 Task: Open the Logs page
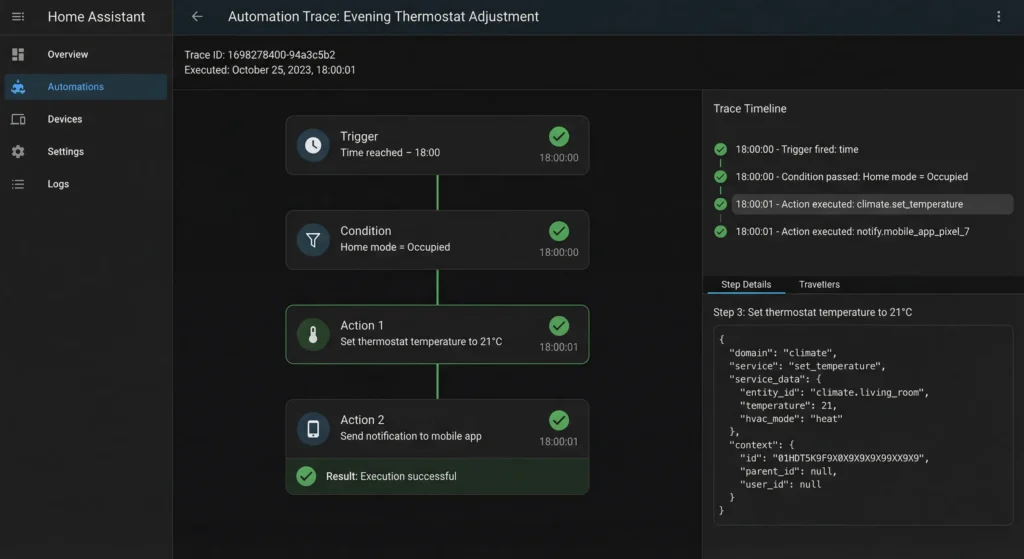tap(86, 184)
